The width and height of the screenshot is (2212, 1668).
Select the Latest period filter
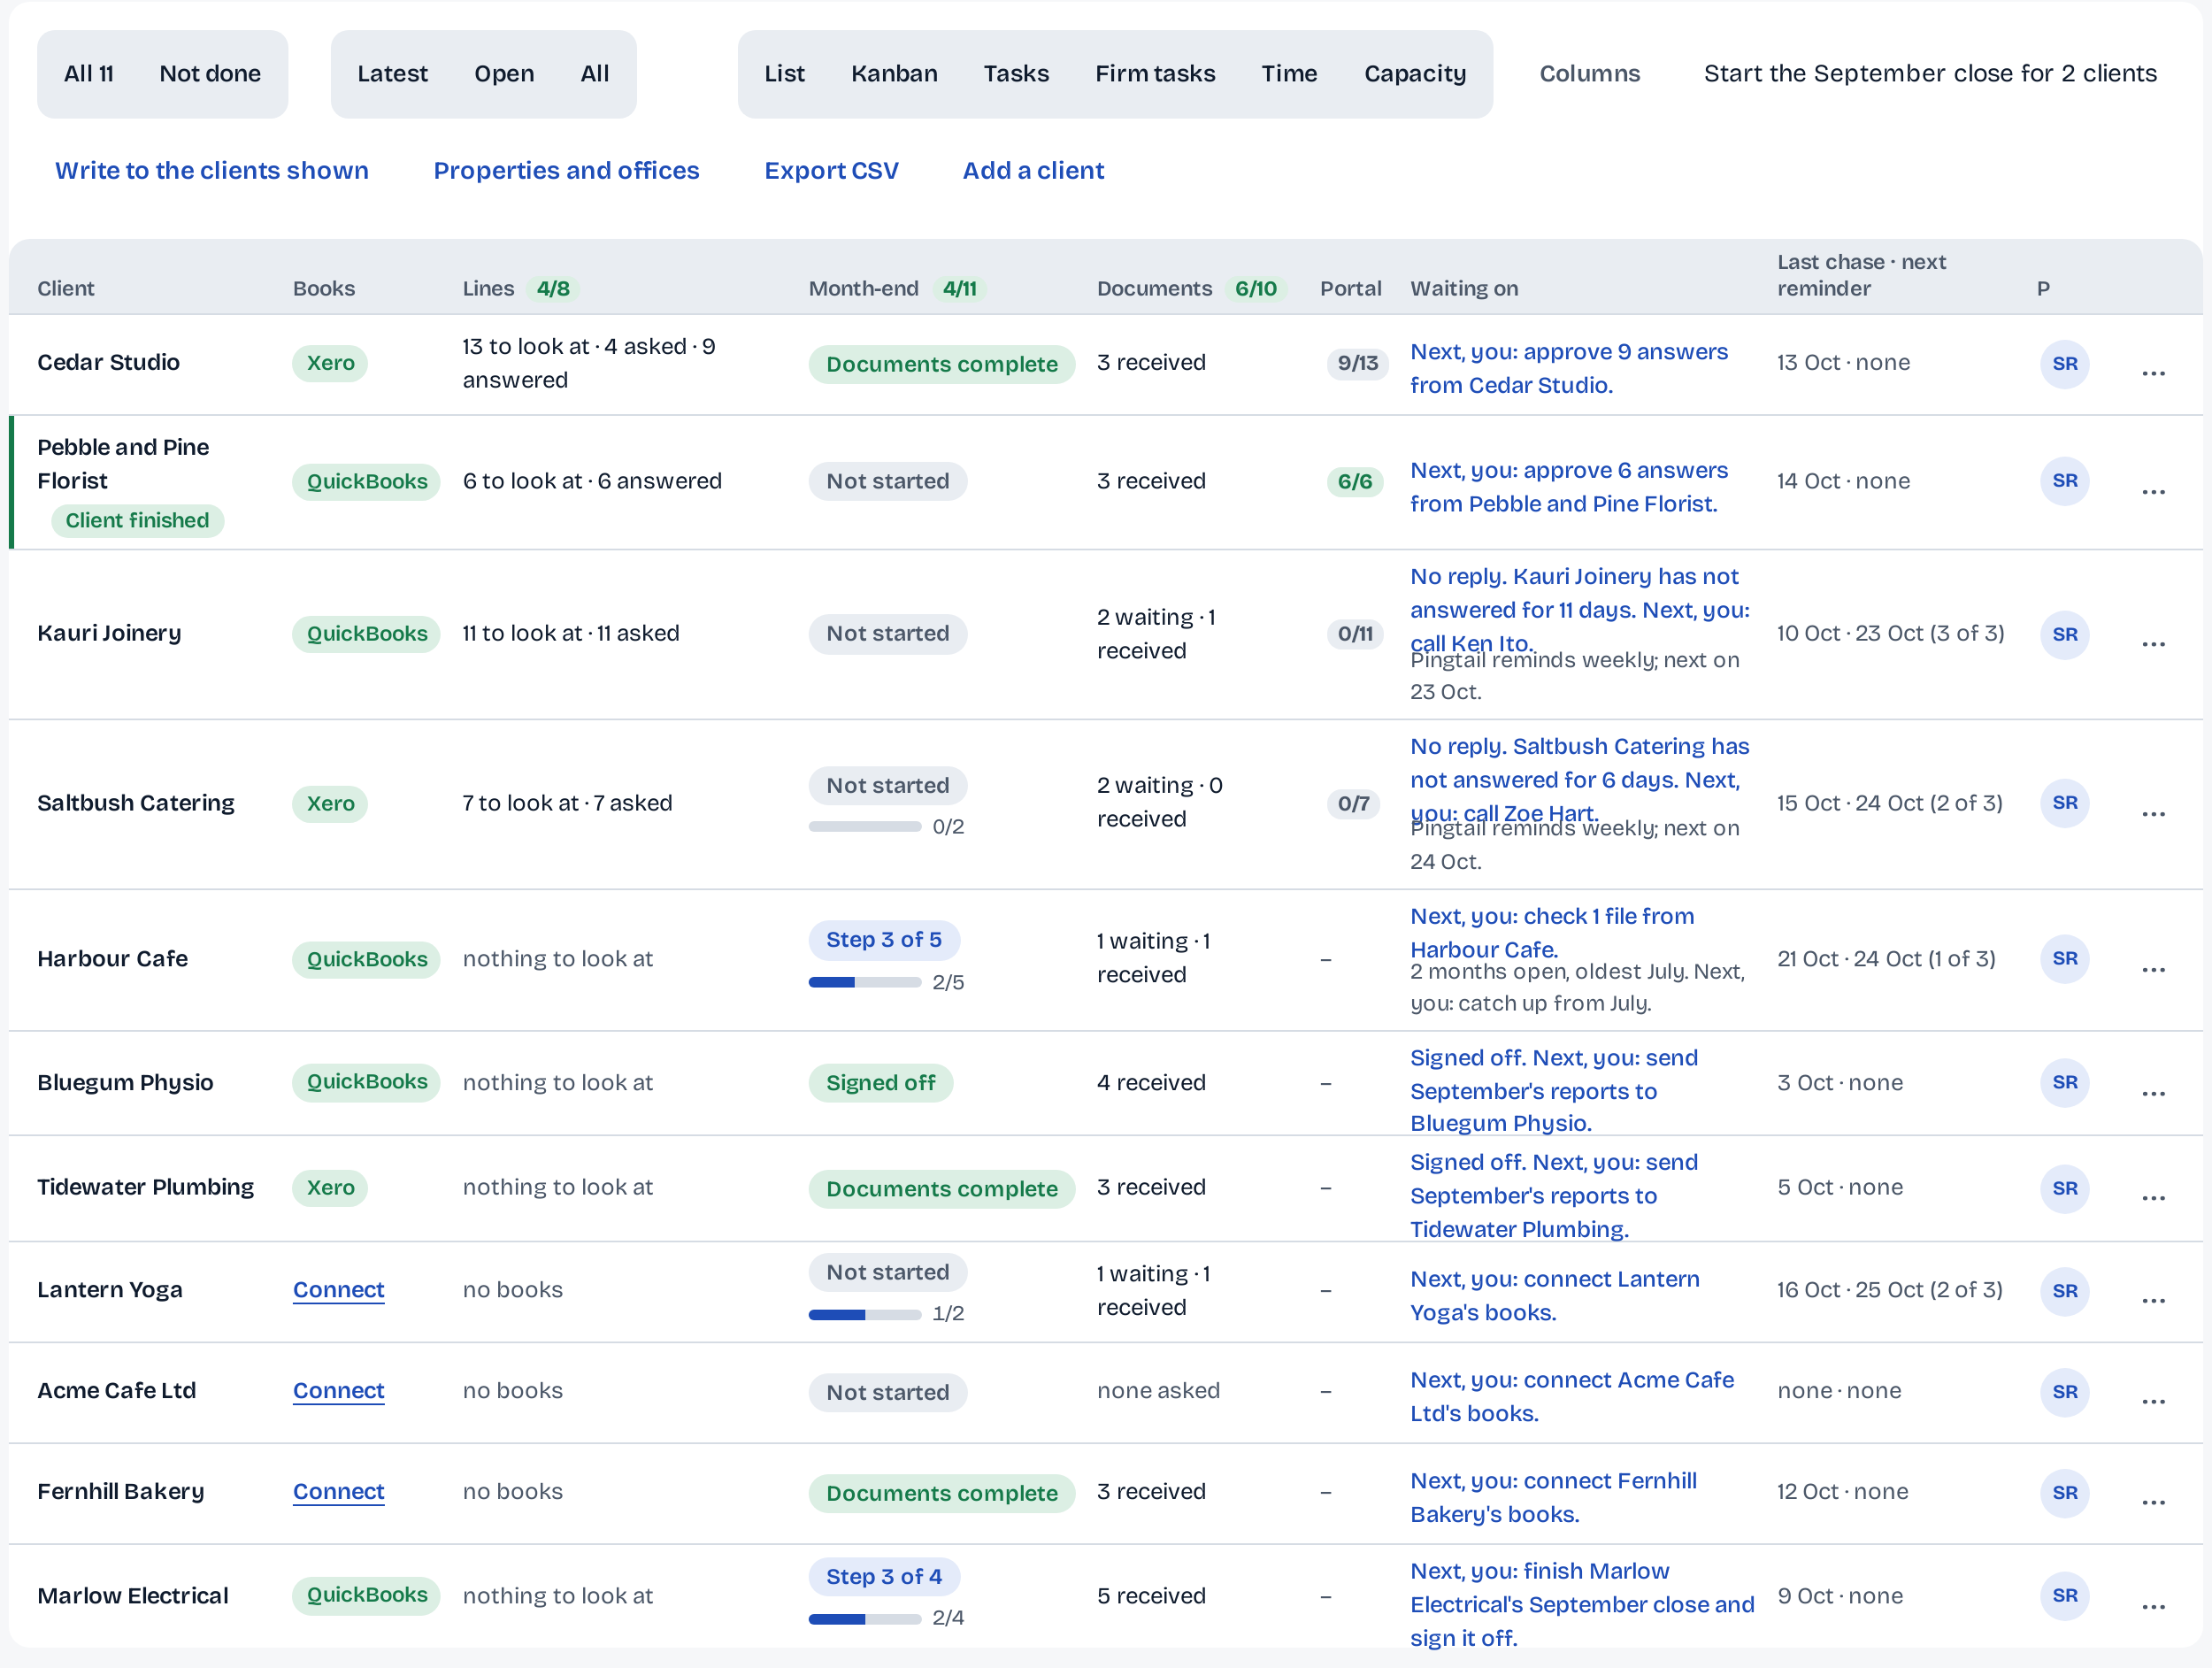pos(392,74)
